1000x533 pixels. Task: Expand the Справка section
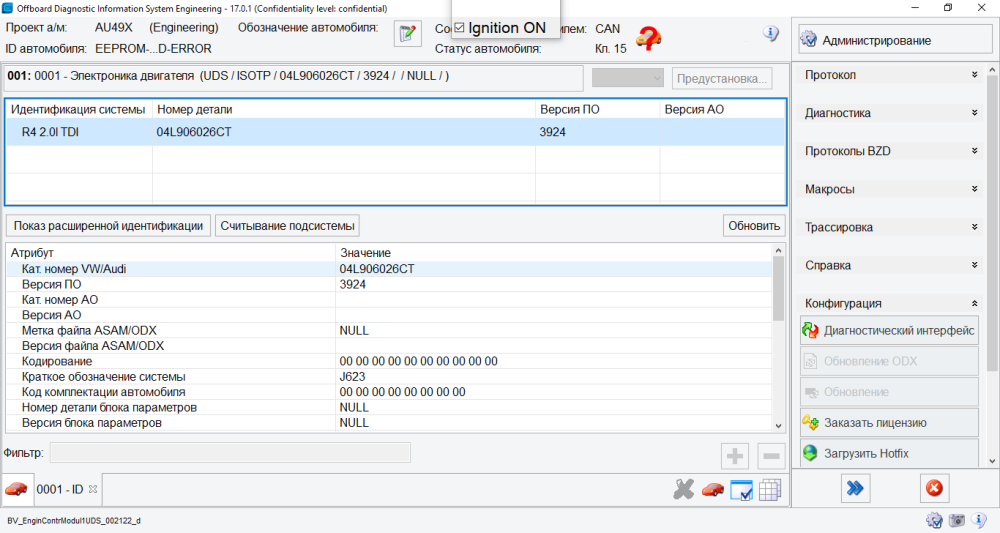(x=974, y=265)
